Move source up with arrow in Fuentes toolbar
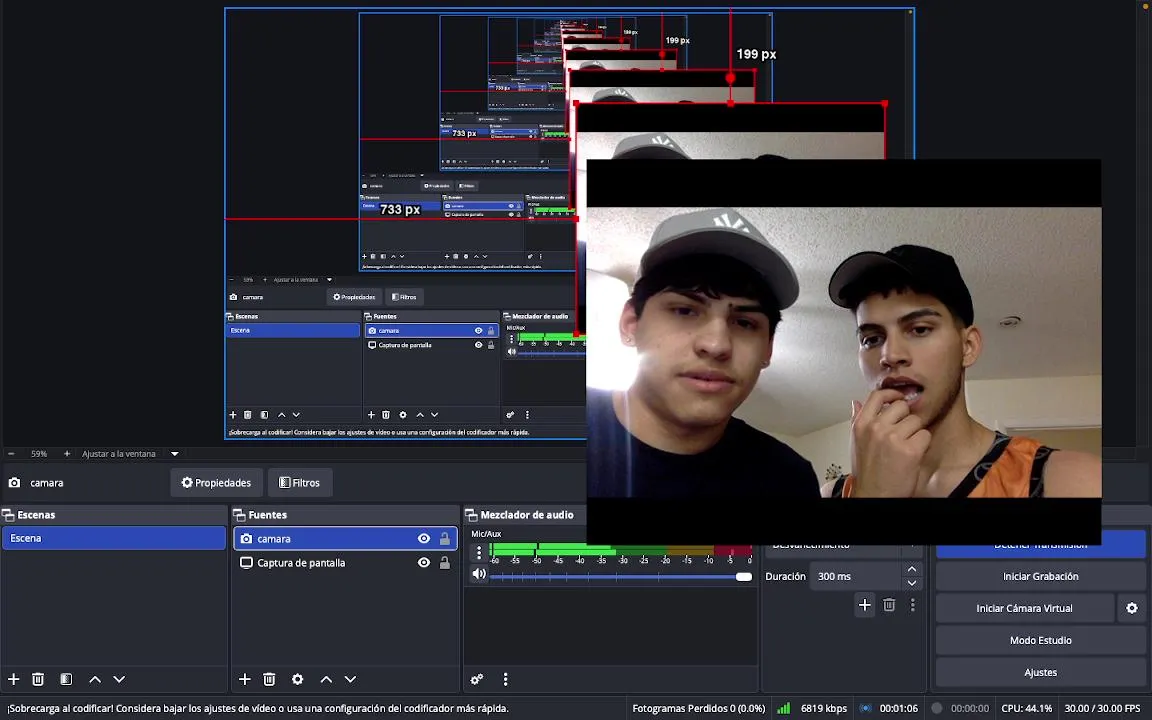 pyautogui.click(x=326, y=679)
